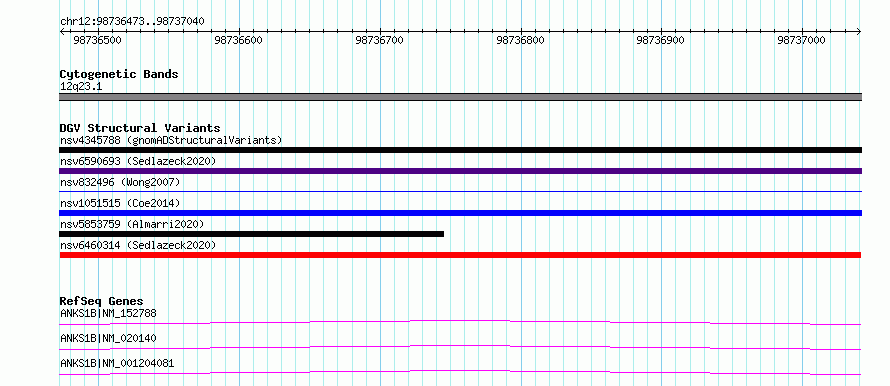This screenshot has height=386, width=890.
Task: Click the left arrowhead of the ruler
Action: [62, 32]
